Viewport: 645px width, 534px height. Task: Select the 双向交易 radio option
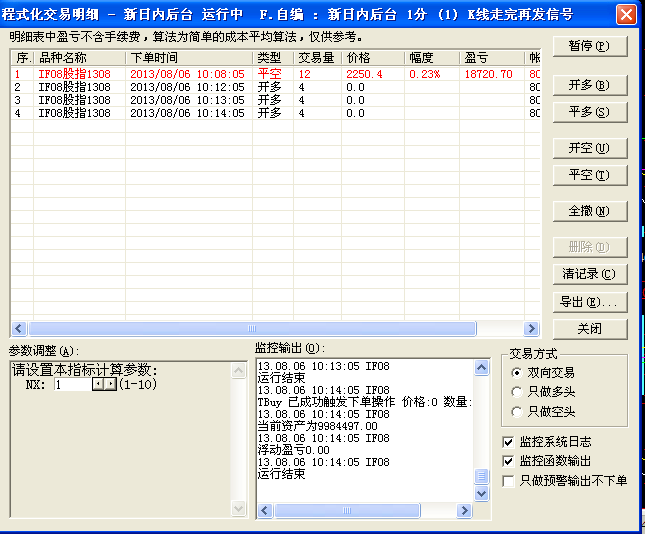coord(543,373)
